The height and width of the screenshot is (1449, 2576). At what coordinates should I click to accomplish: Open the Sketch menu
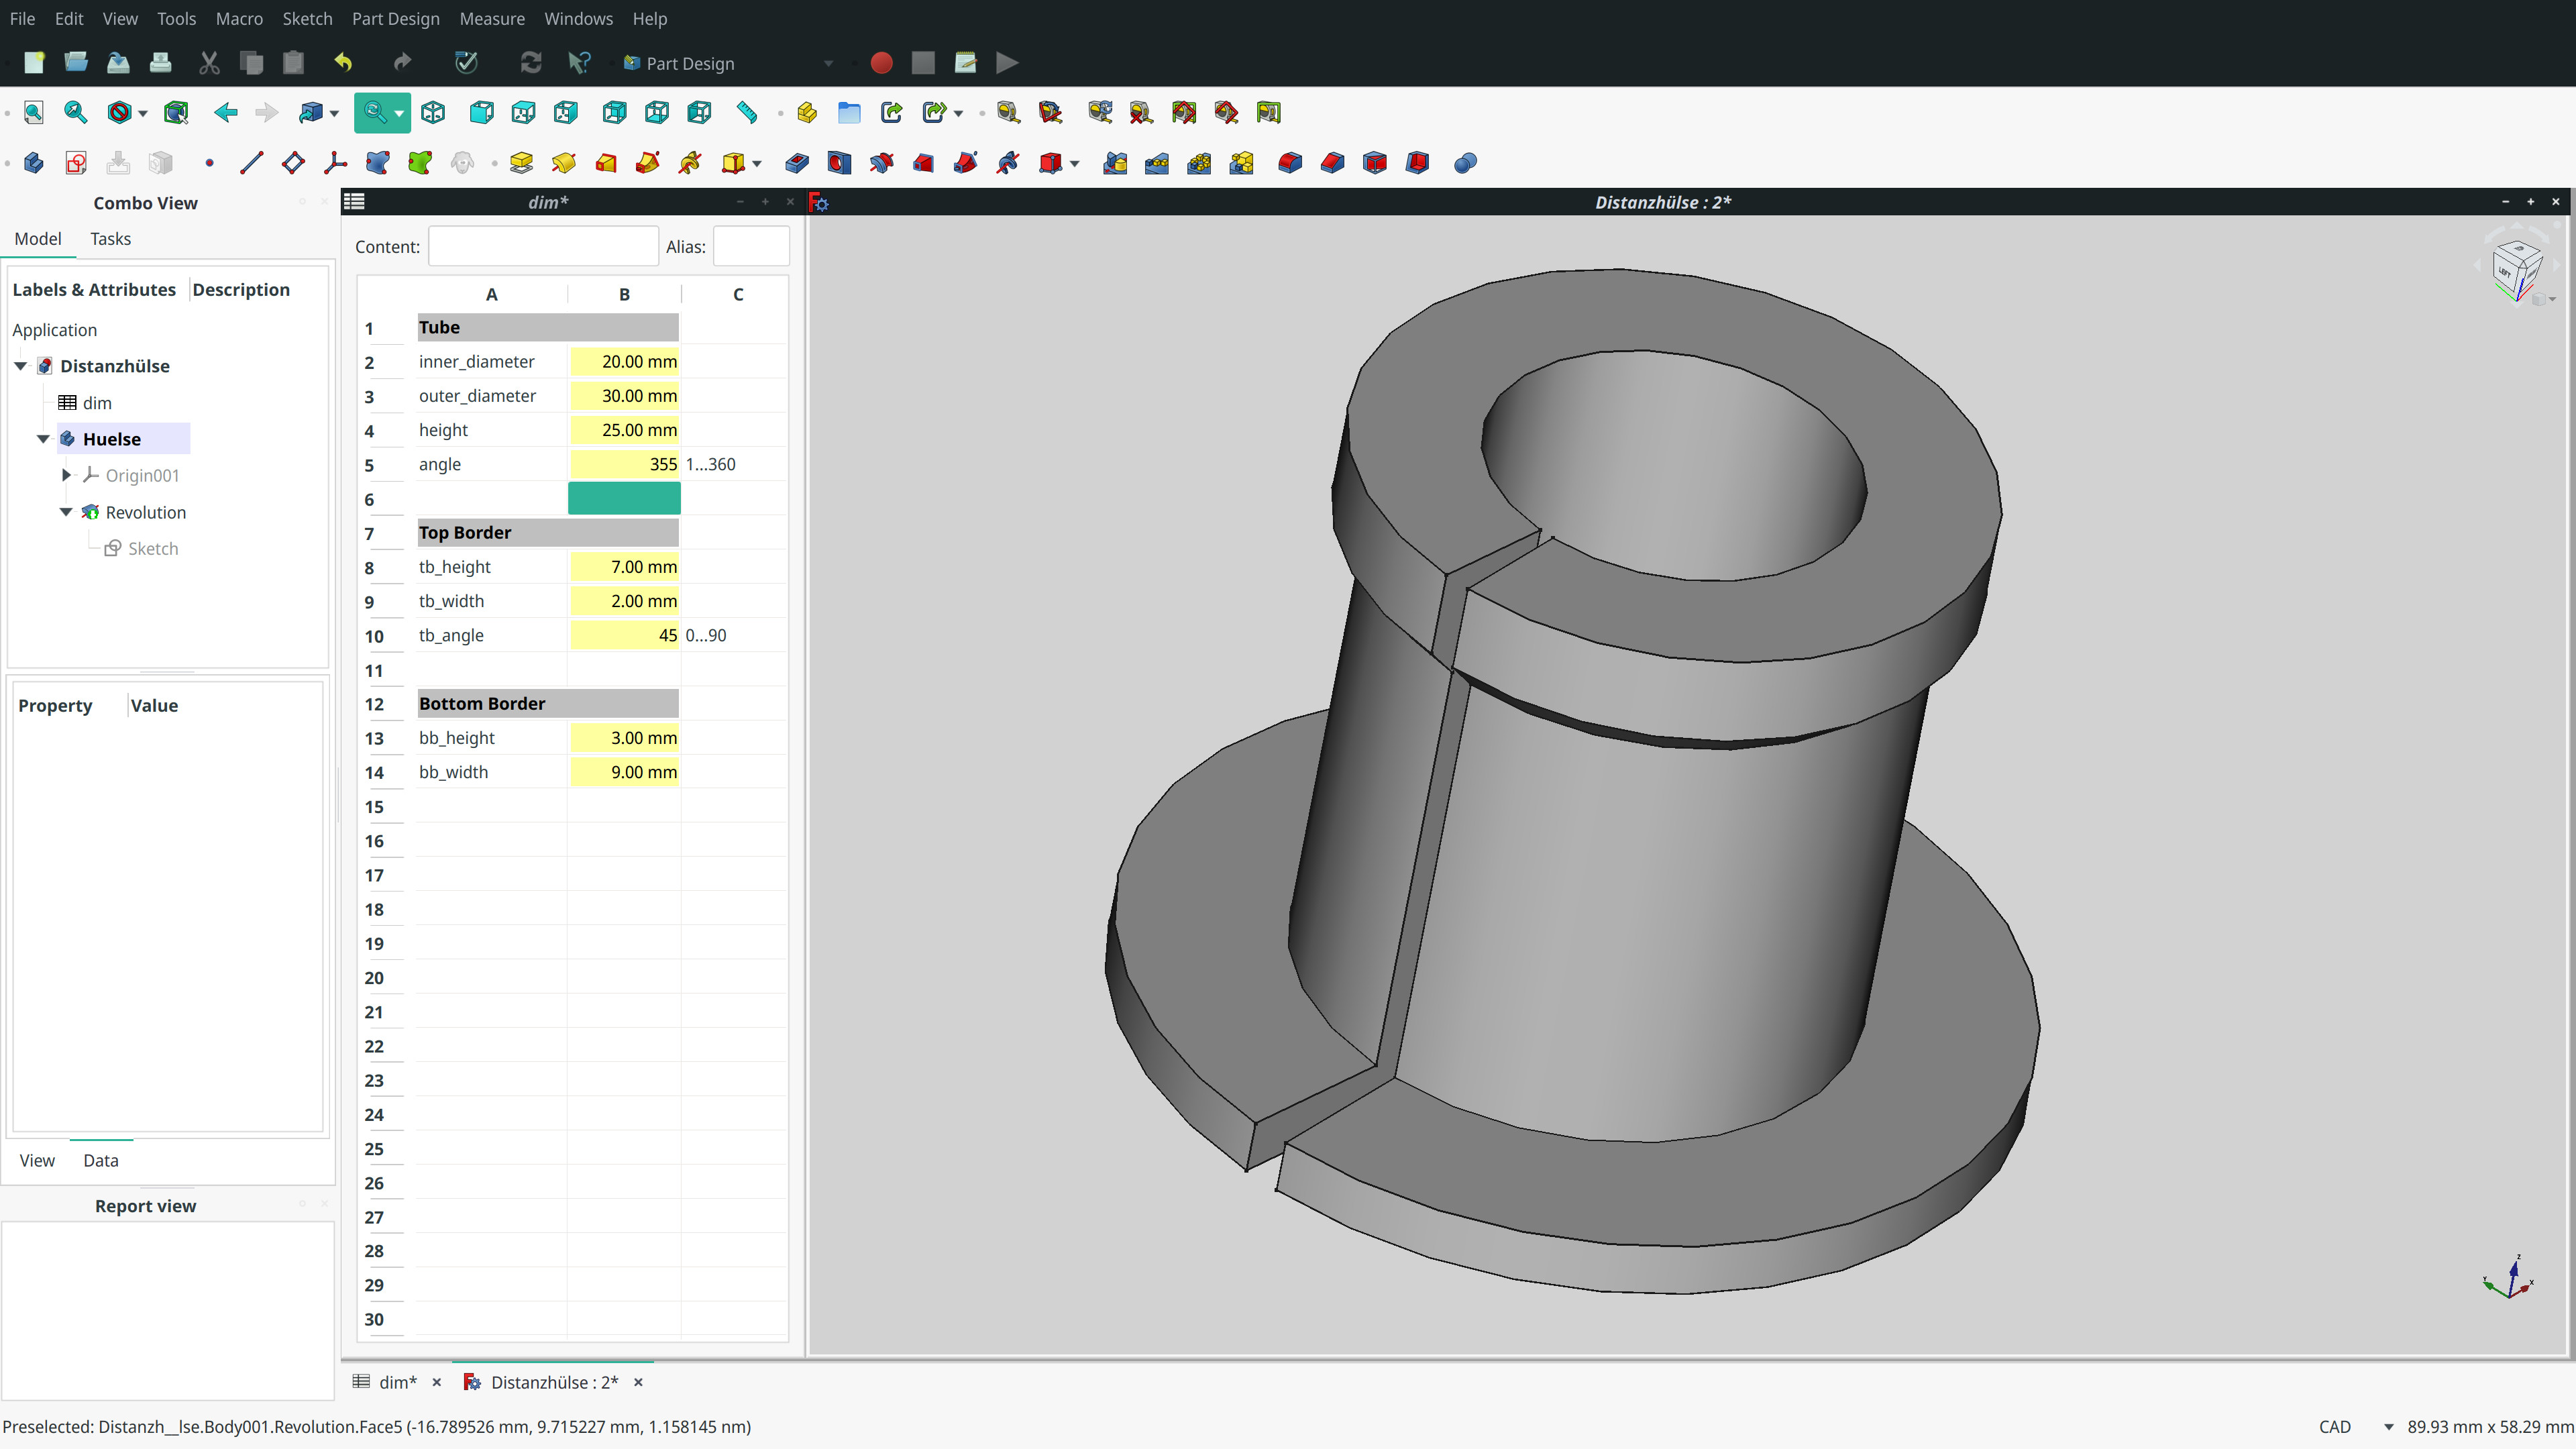click(307, 18)
